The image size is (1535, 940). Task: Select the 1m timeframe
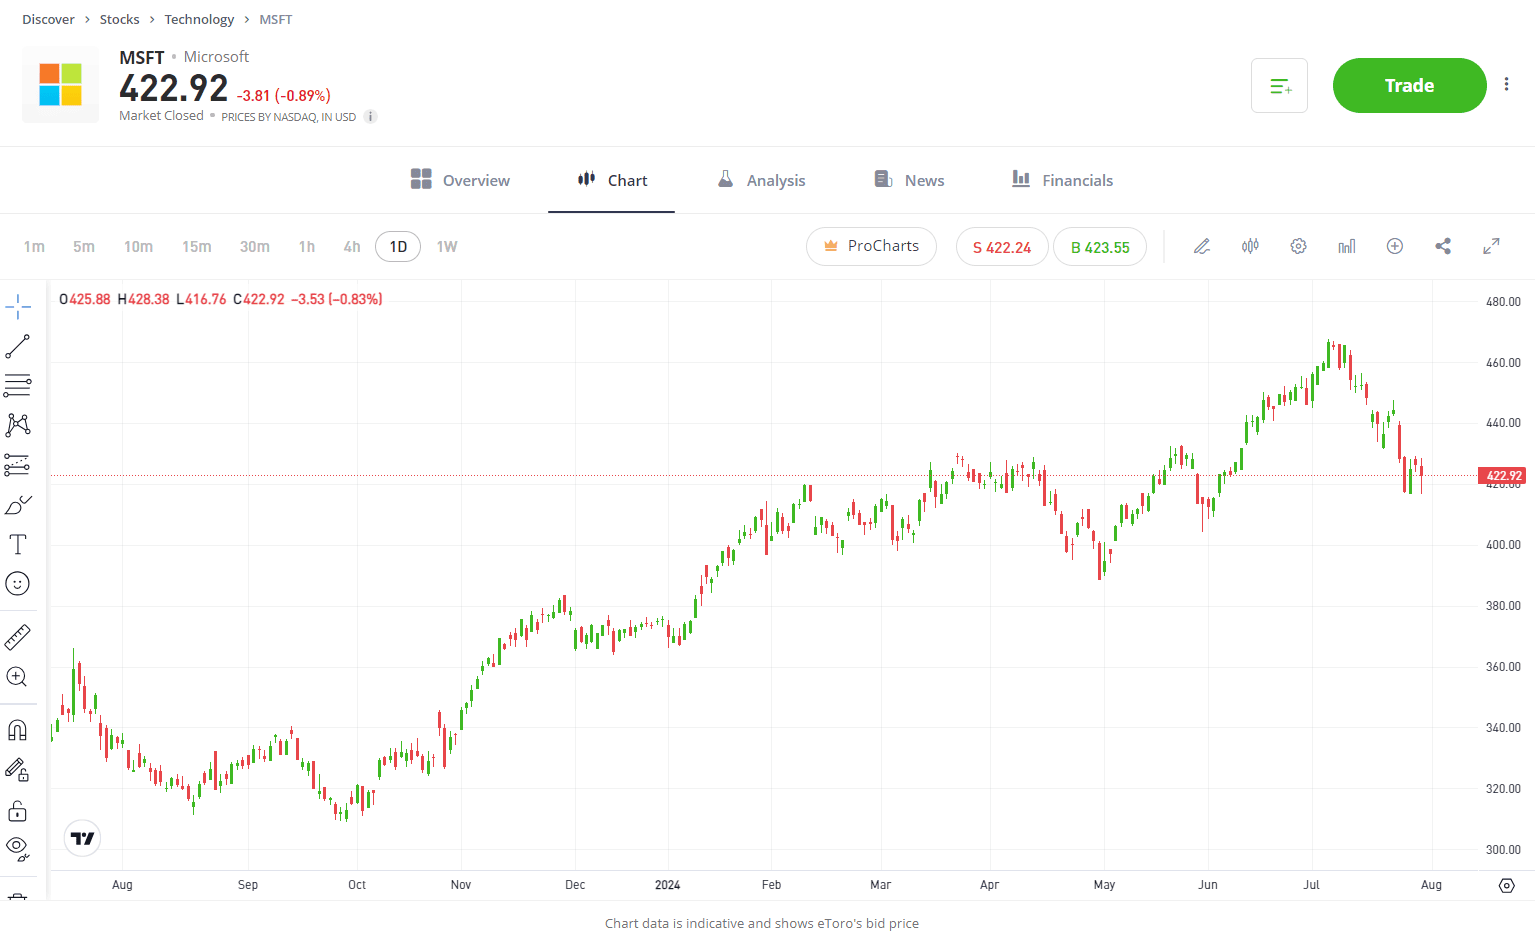tap(34, 246)
